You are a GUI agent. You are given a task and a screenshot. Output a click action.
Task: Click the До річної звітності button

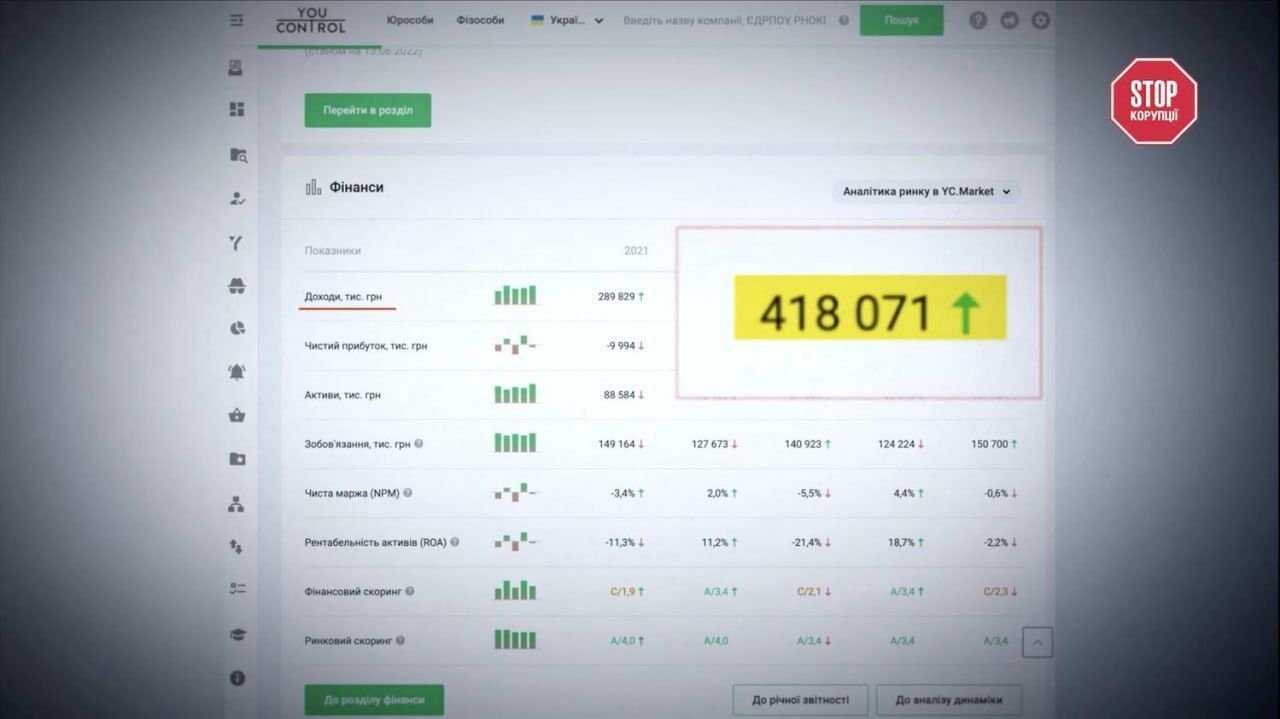(800, 700)
